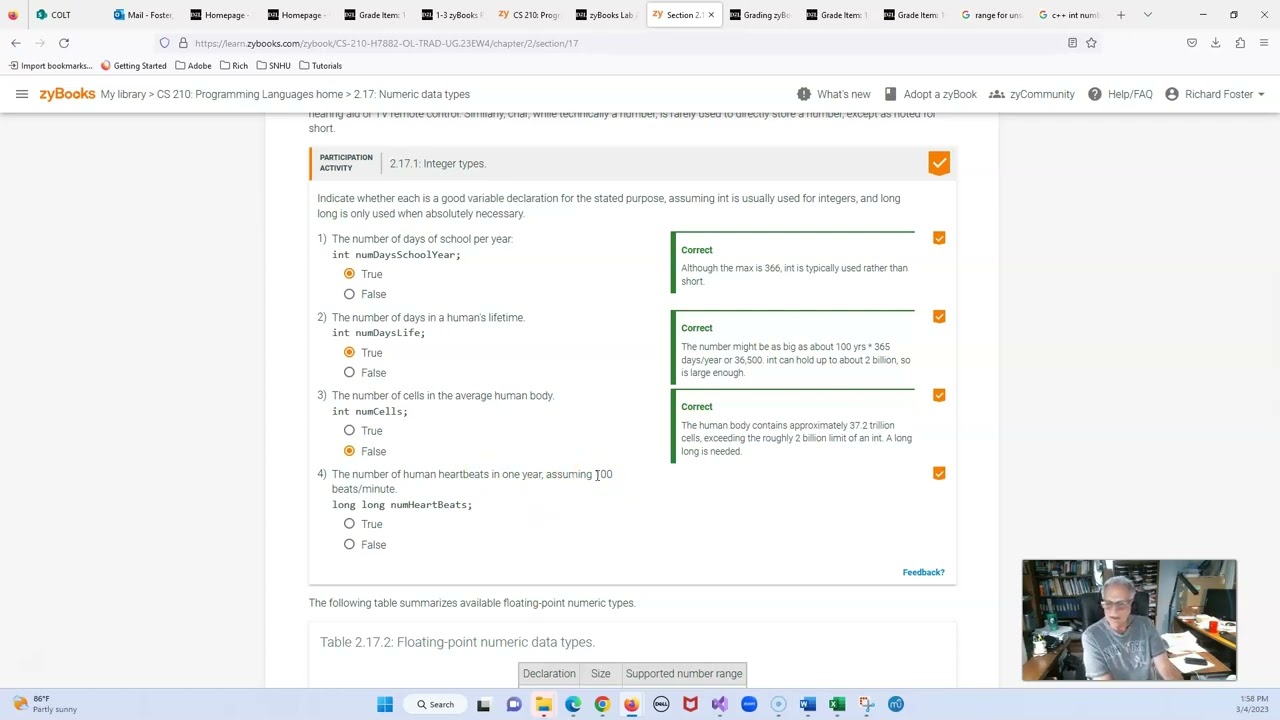
Task: Select False for numDaysSchoolYear question
Action: [x=349, y=294]
